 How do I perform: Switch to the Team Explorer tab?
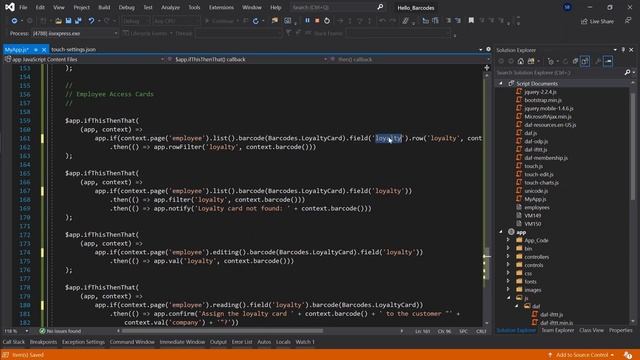[558, 330]
